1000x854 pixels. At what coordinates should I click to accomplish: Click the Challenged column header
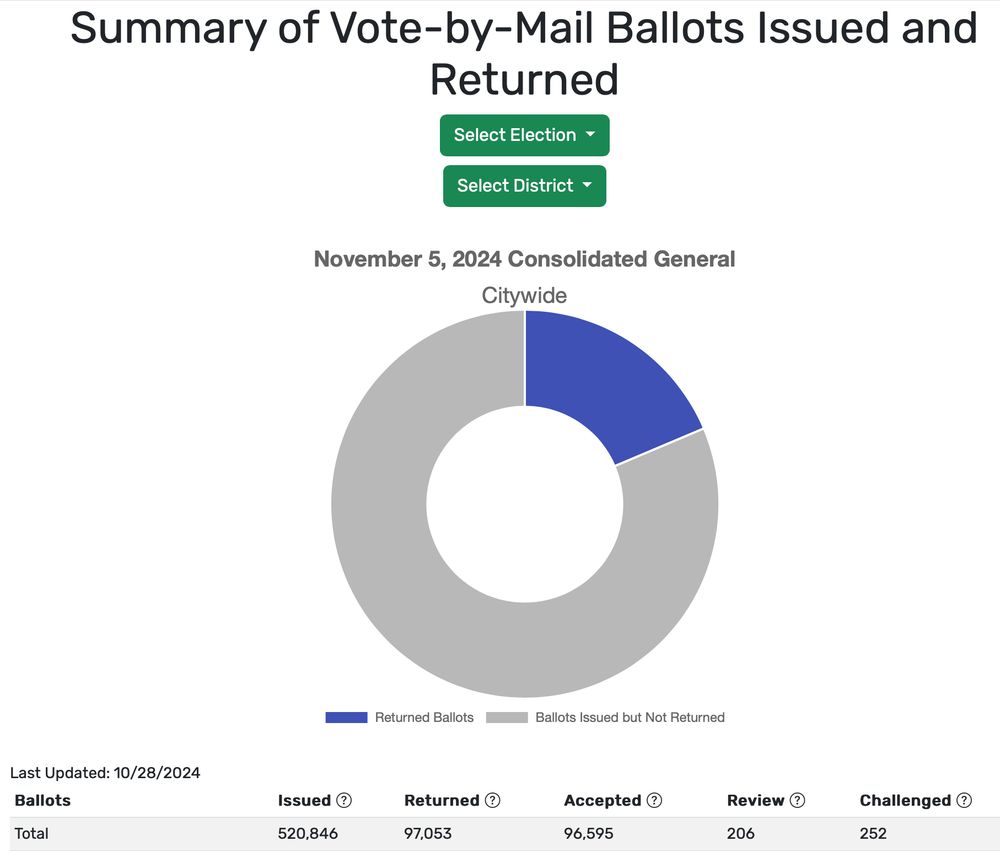click(x=905, y=800)
